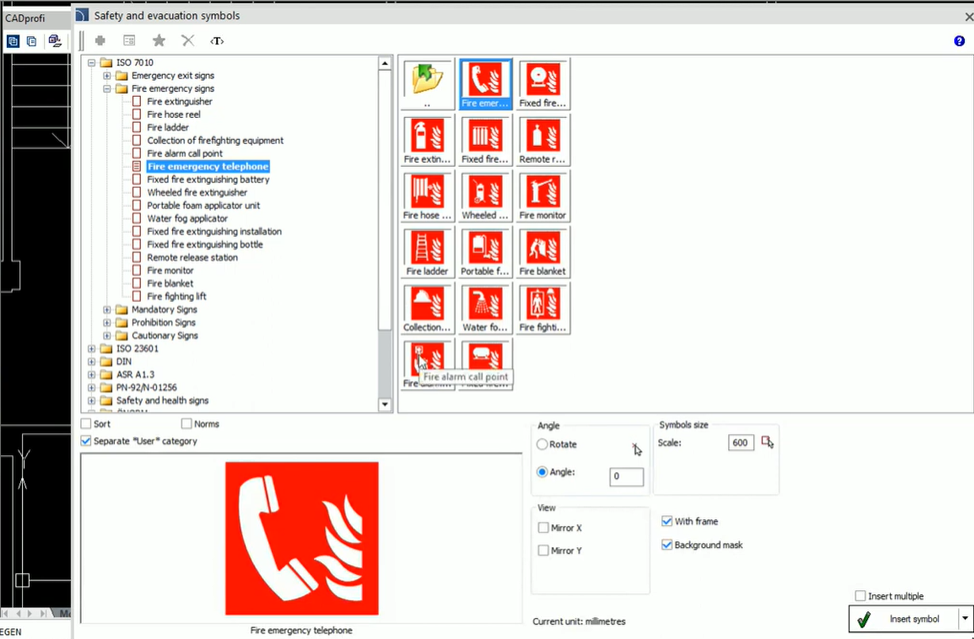Select the Fire ladder symbol thumbnail
This screenshot has width=974, height=639.
click(x=427, y=252)
